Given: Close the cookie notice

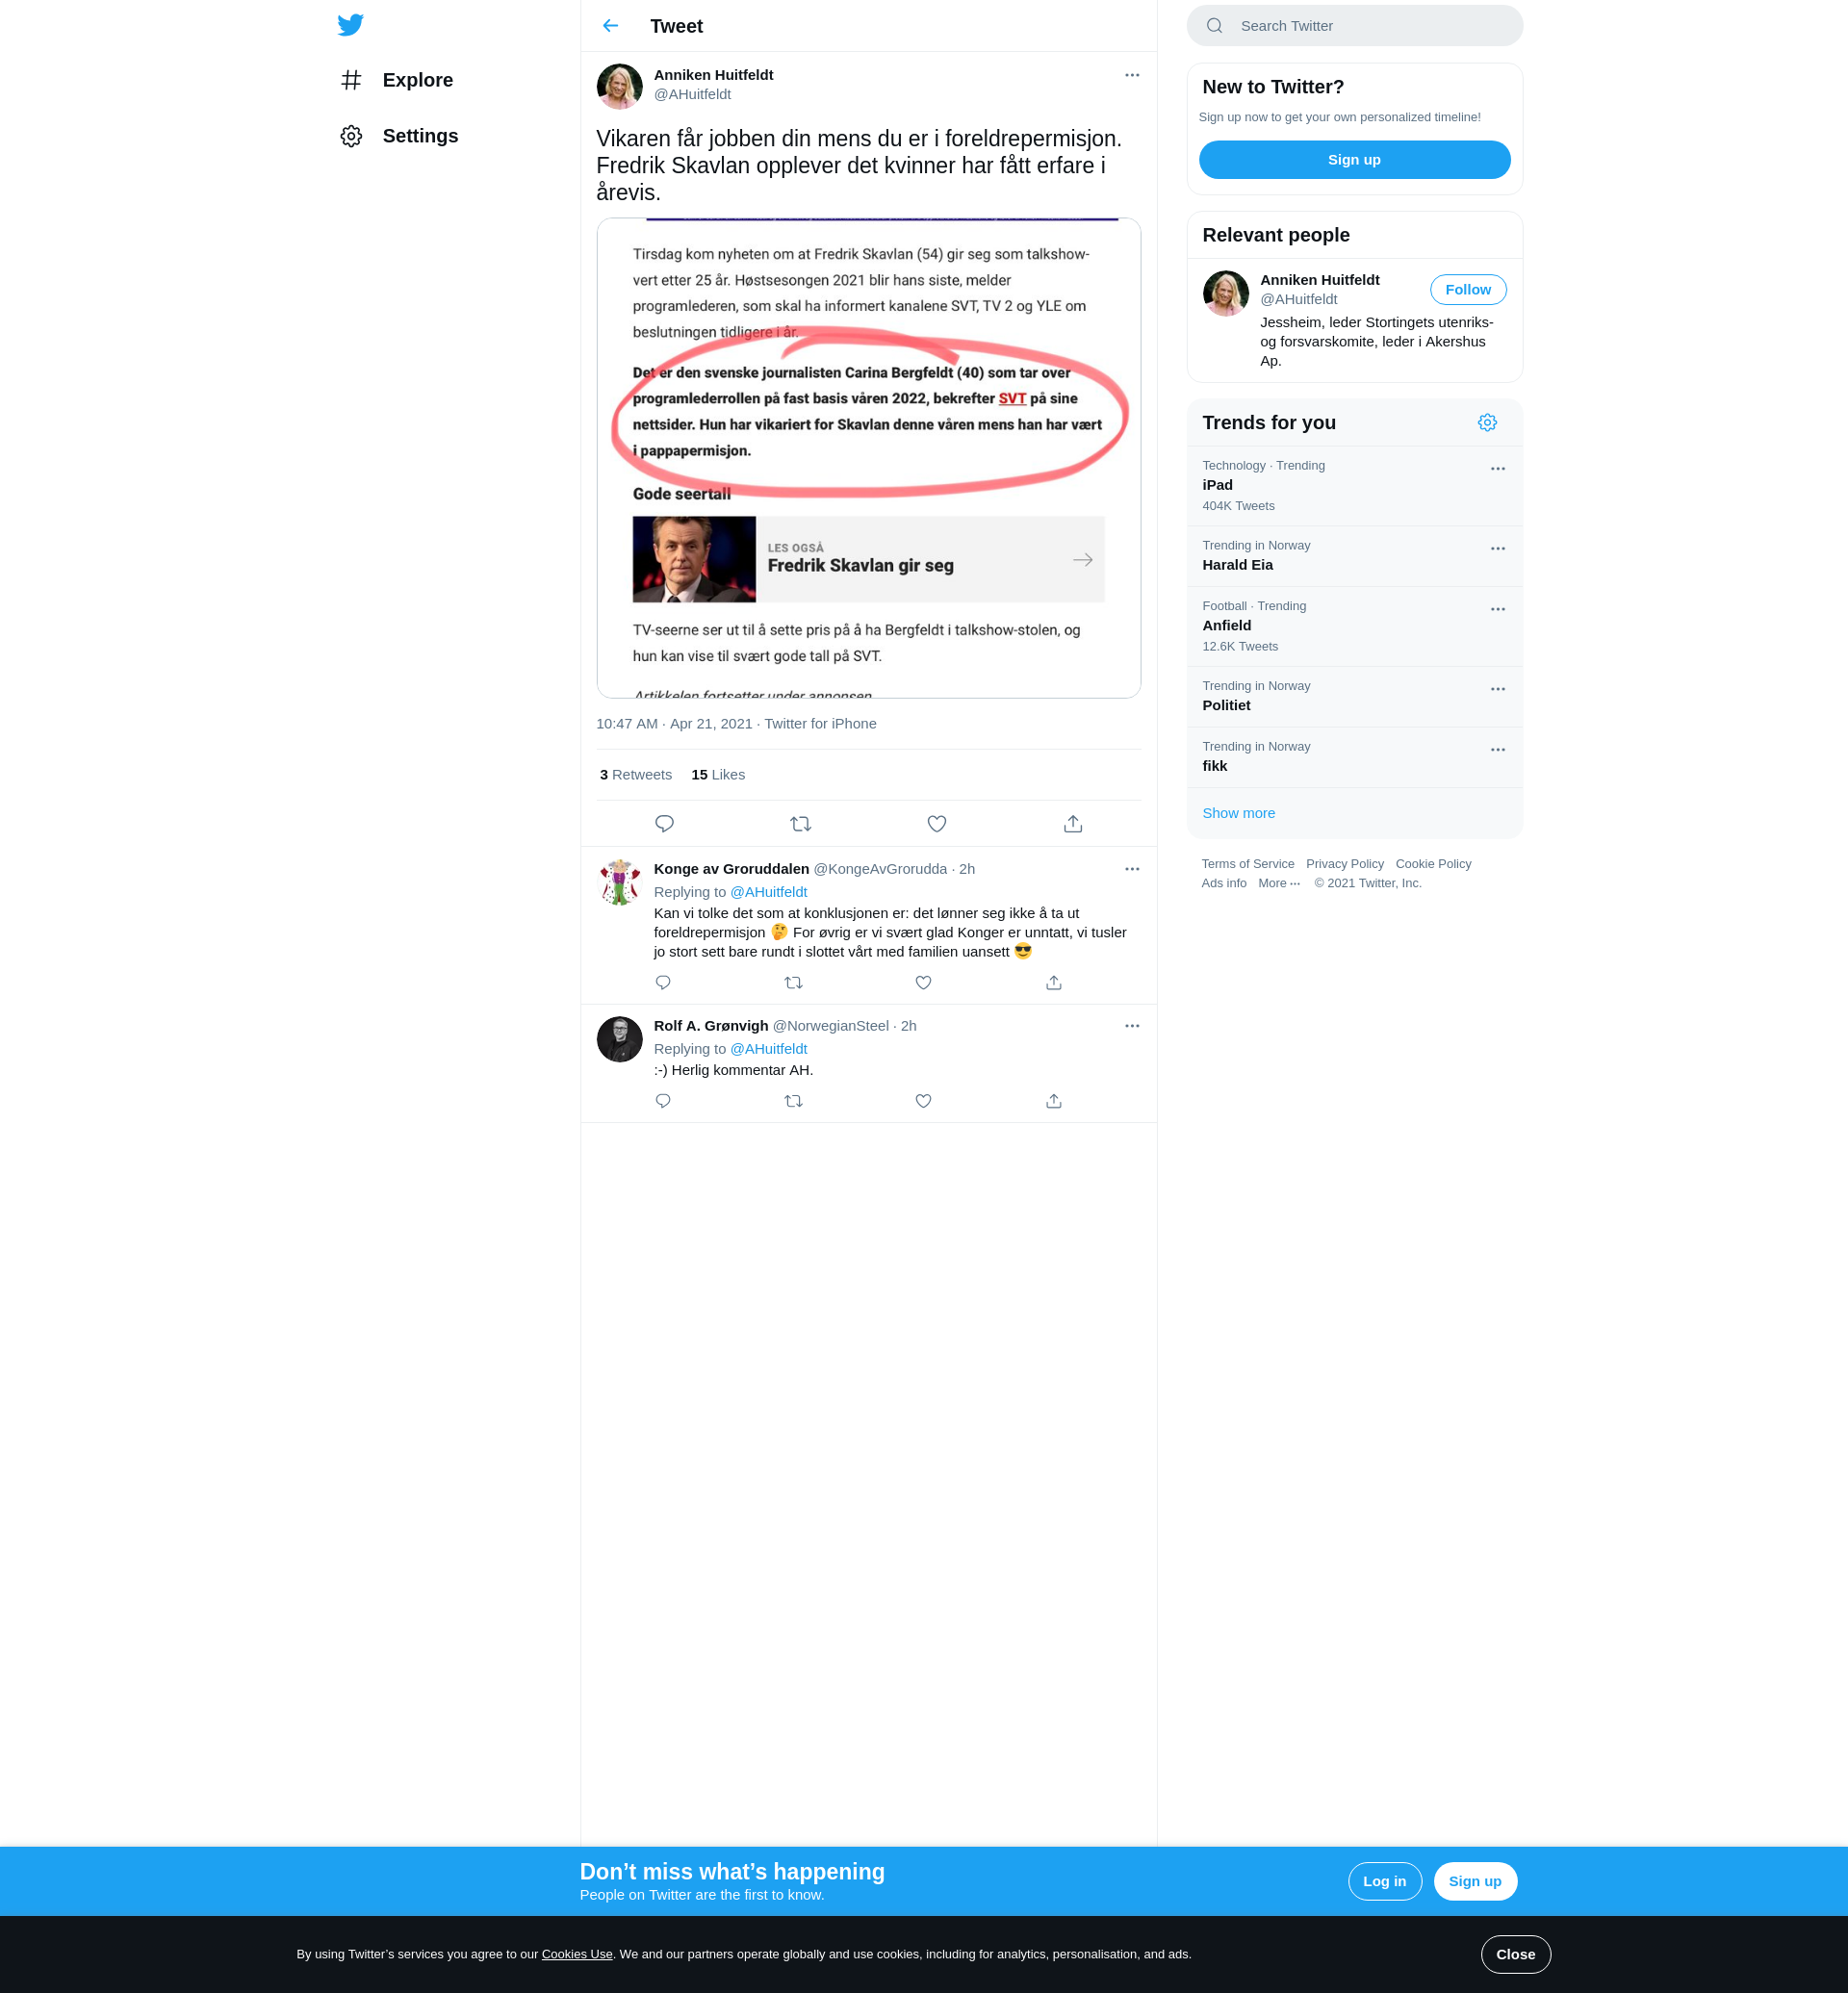Looking at the screenshot, I should pyautogui.click(x=1515, y=1954).
